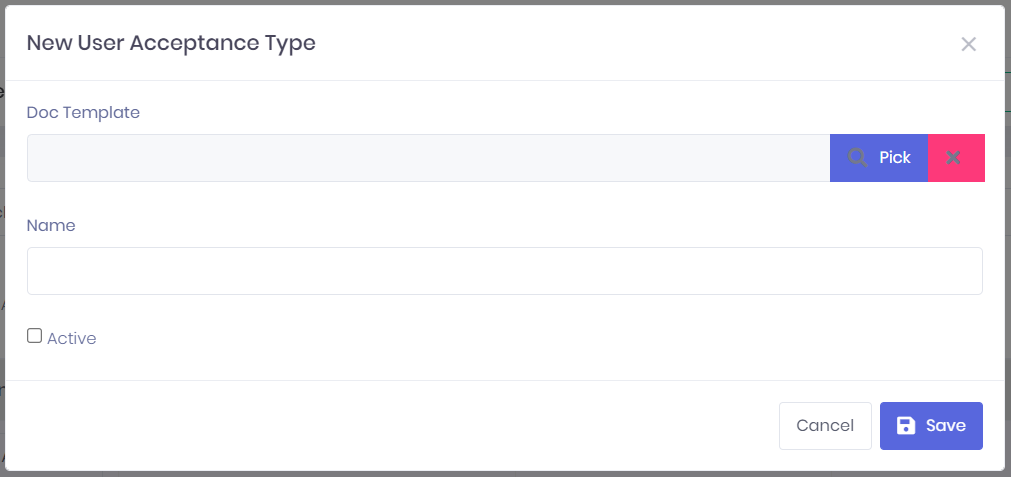This screenshot has width=1011, height=477.
Task: Click the word Pick on blue button
Action: click(895, 158)
